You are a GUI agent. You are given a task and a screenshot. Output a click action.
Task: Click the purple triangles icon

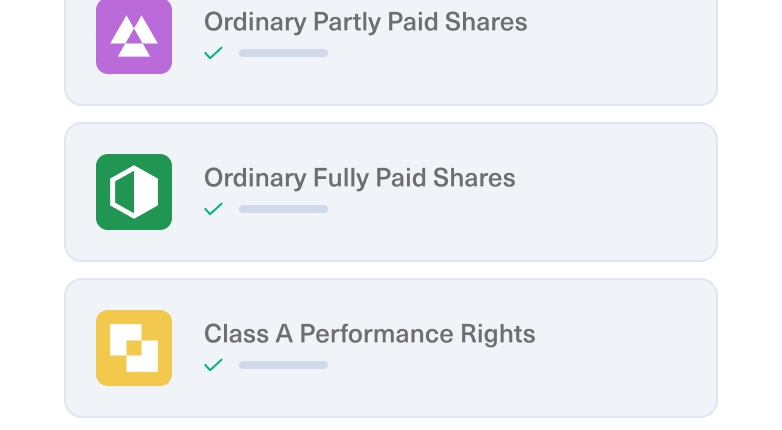(x=134, y=36)
